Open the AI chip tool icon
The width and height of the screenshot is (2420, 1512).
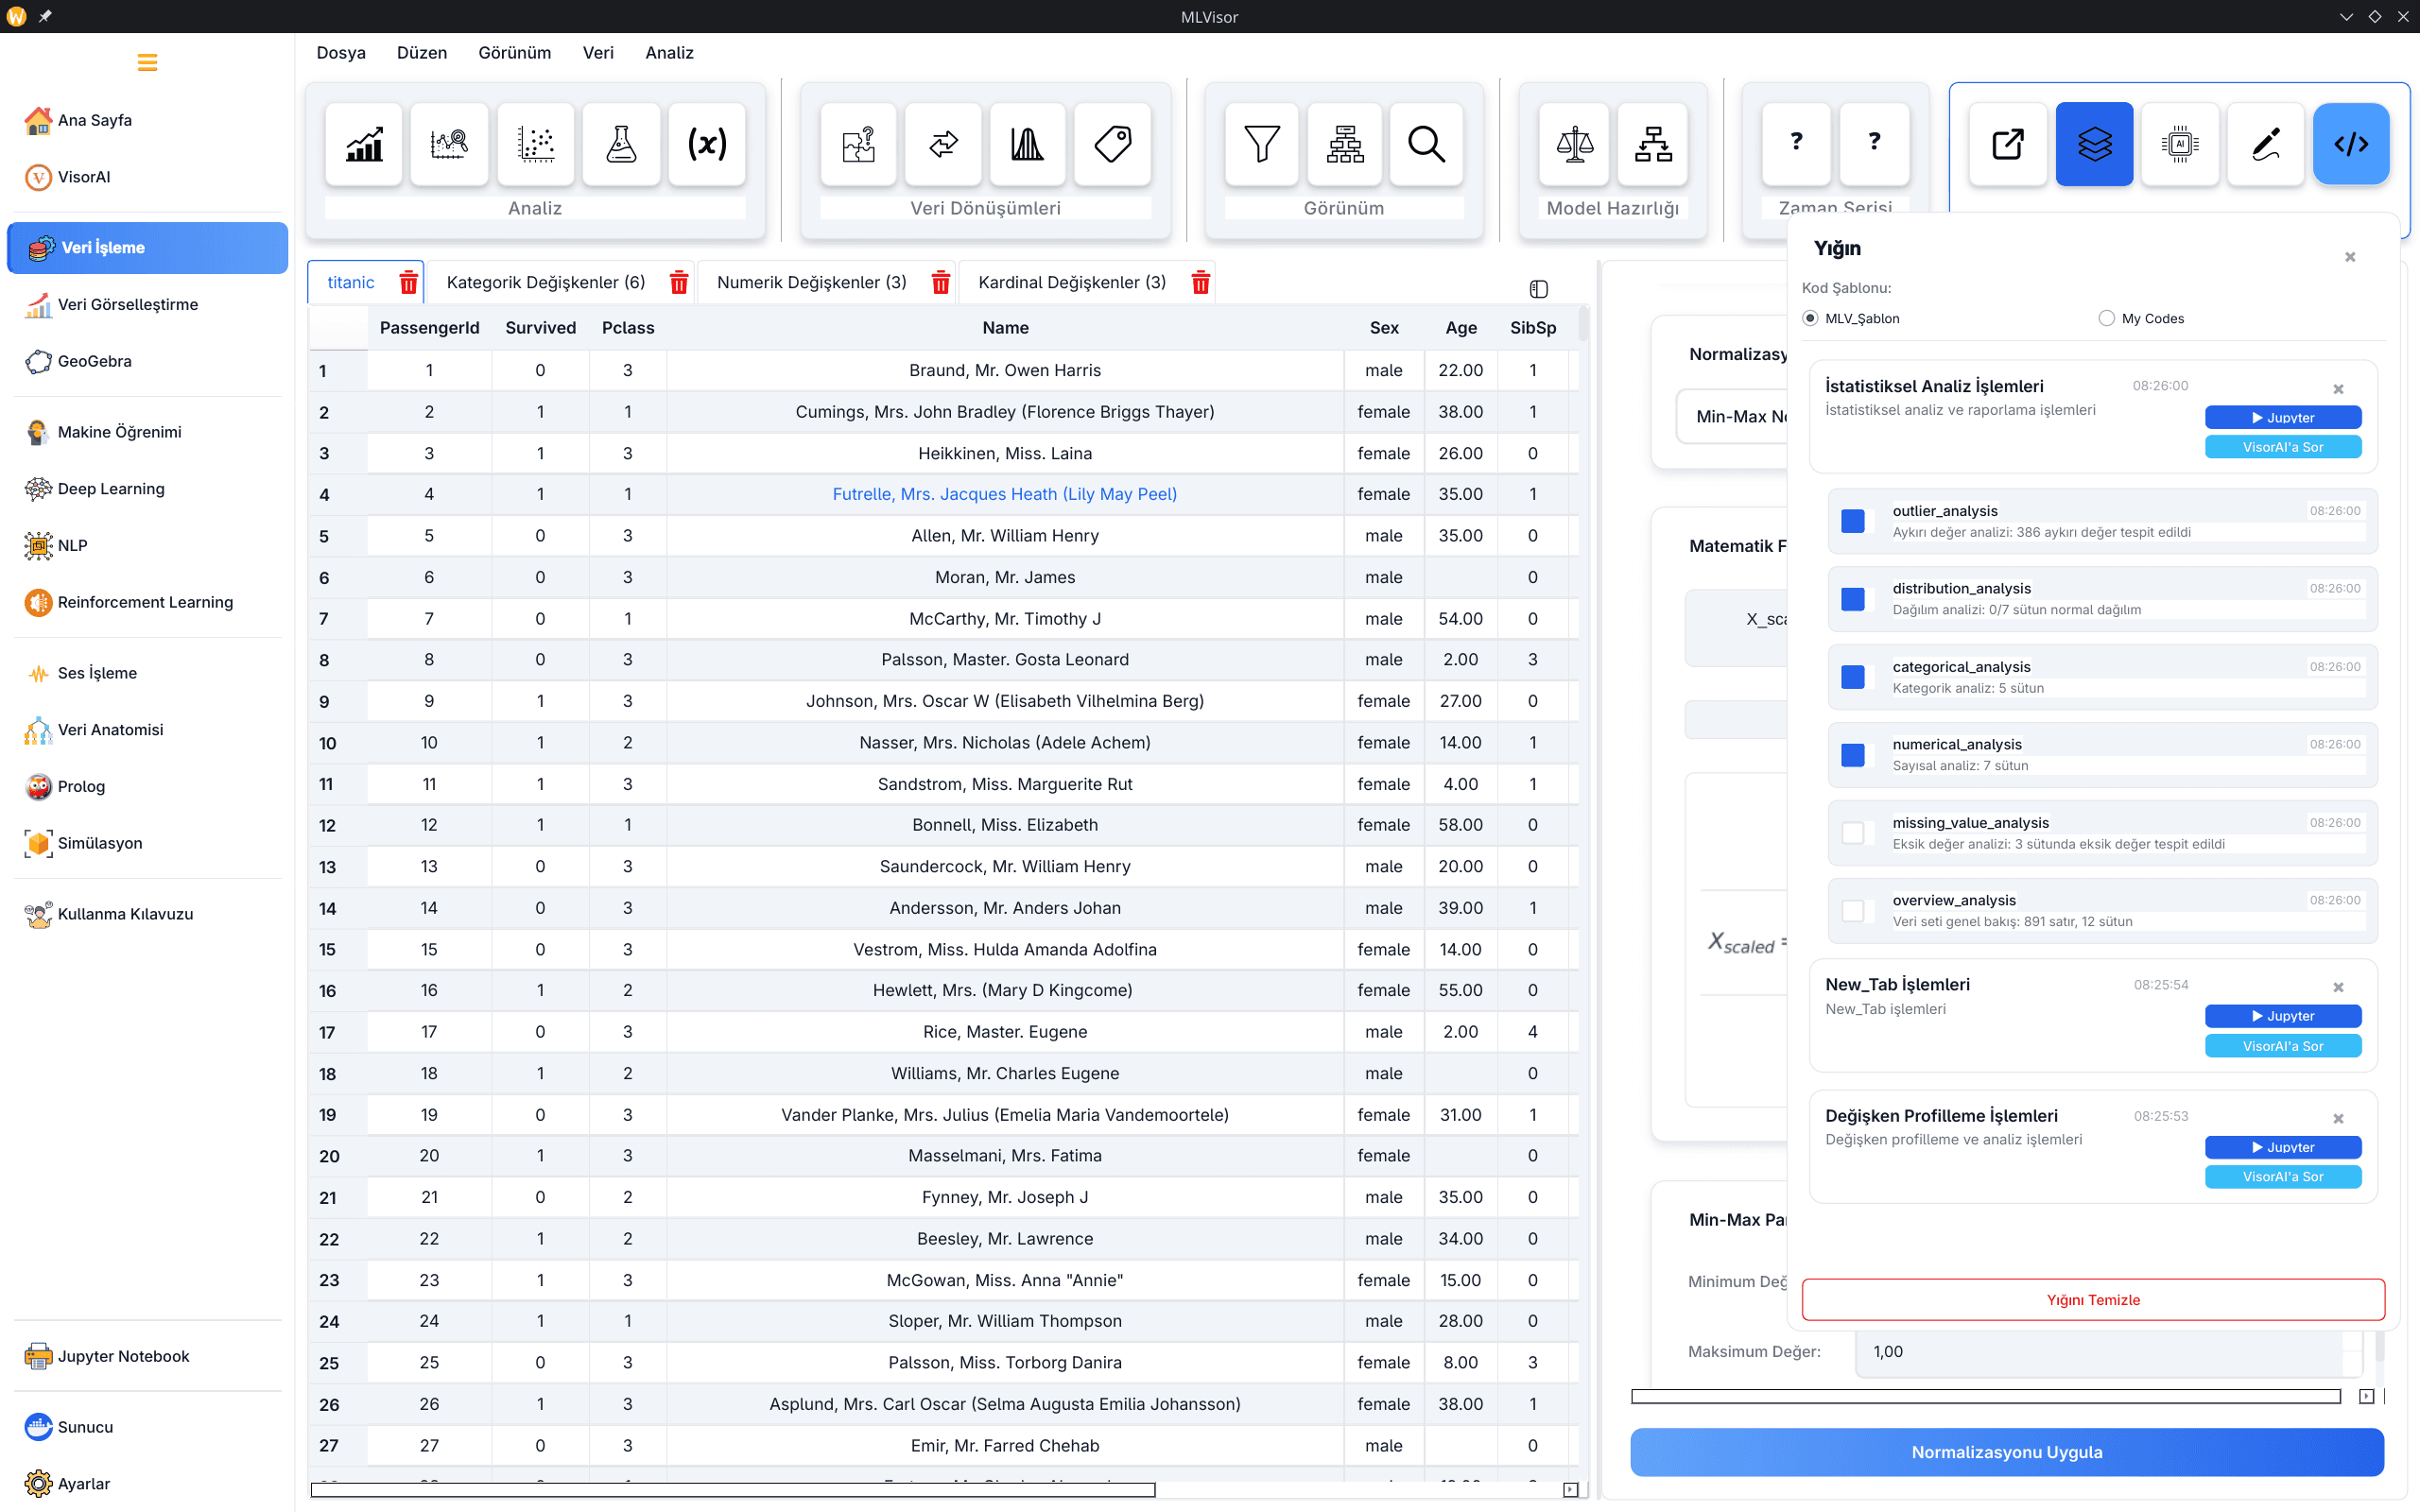coord(2180,144)
